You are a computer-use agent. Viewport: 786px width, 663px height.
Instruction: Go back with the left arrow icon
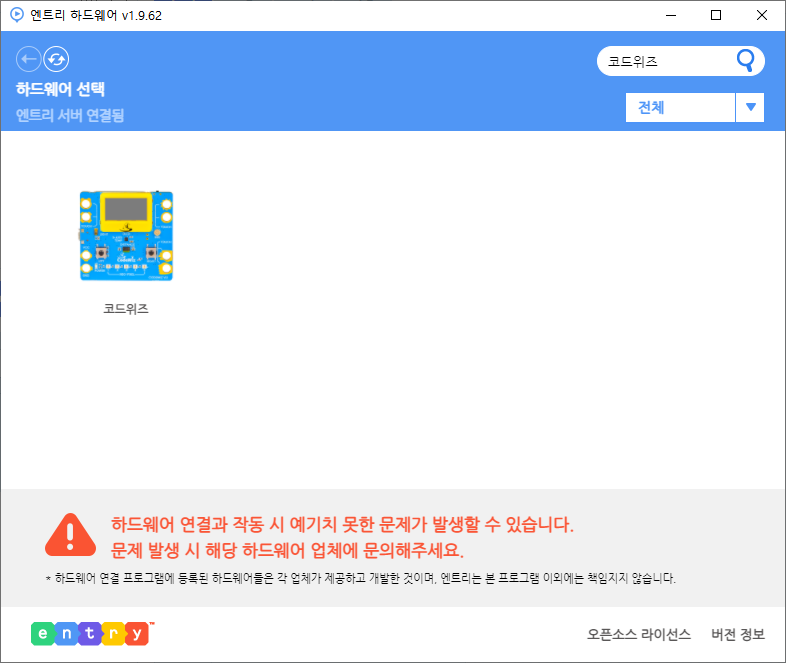pyautogui.click(x=29, y=59)
